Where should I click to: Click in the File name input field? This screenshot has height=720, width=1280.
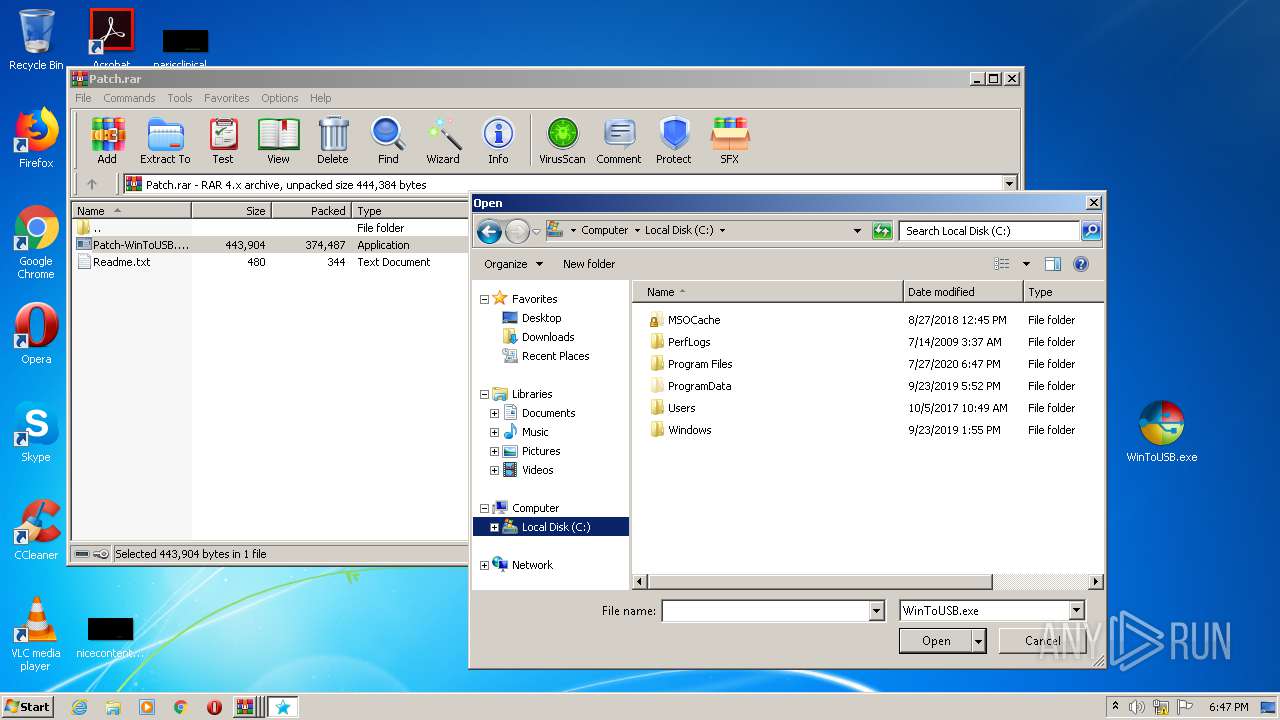point(766,611)
